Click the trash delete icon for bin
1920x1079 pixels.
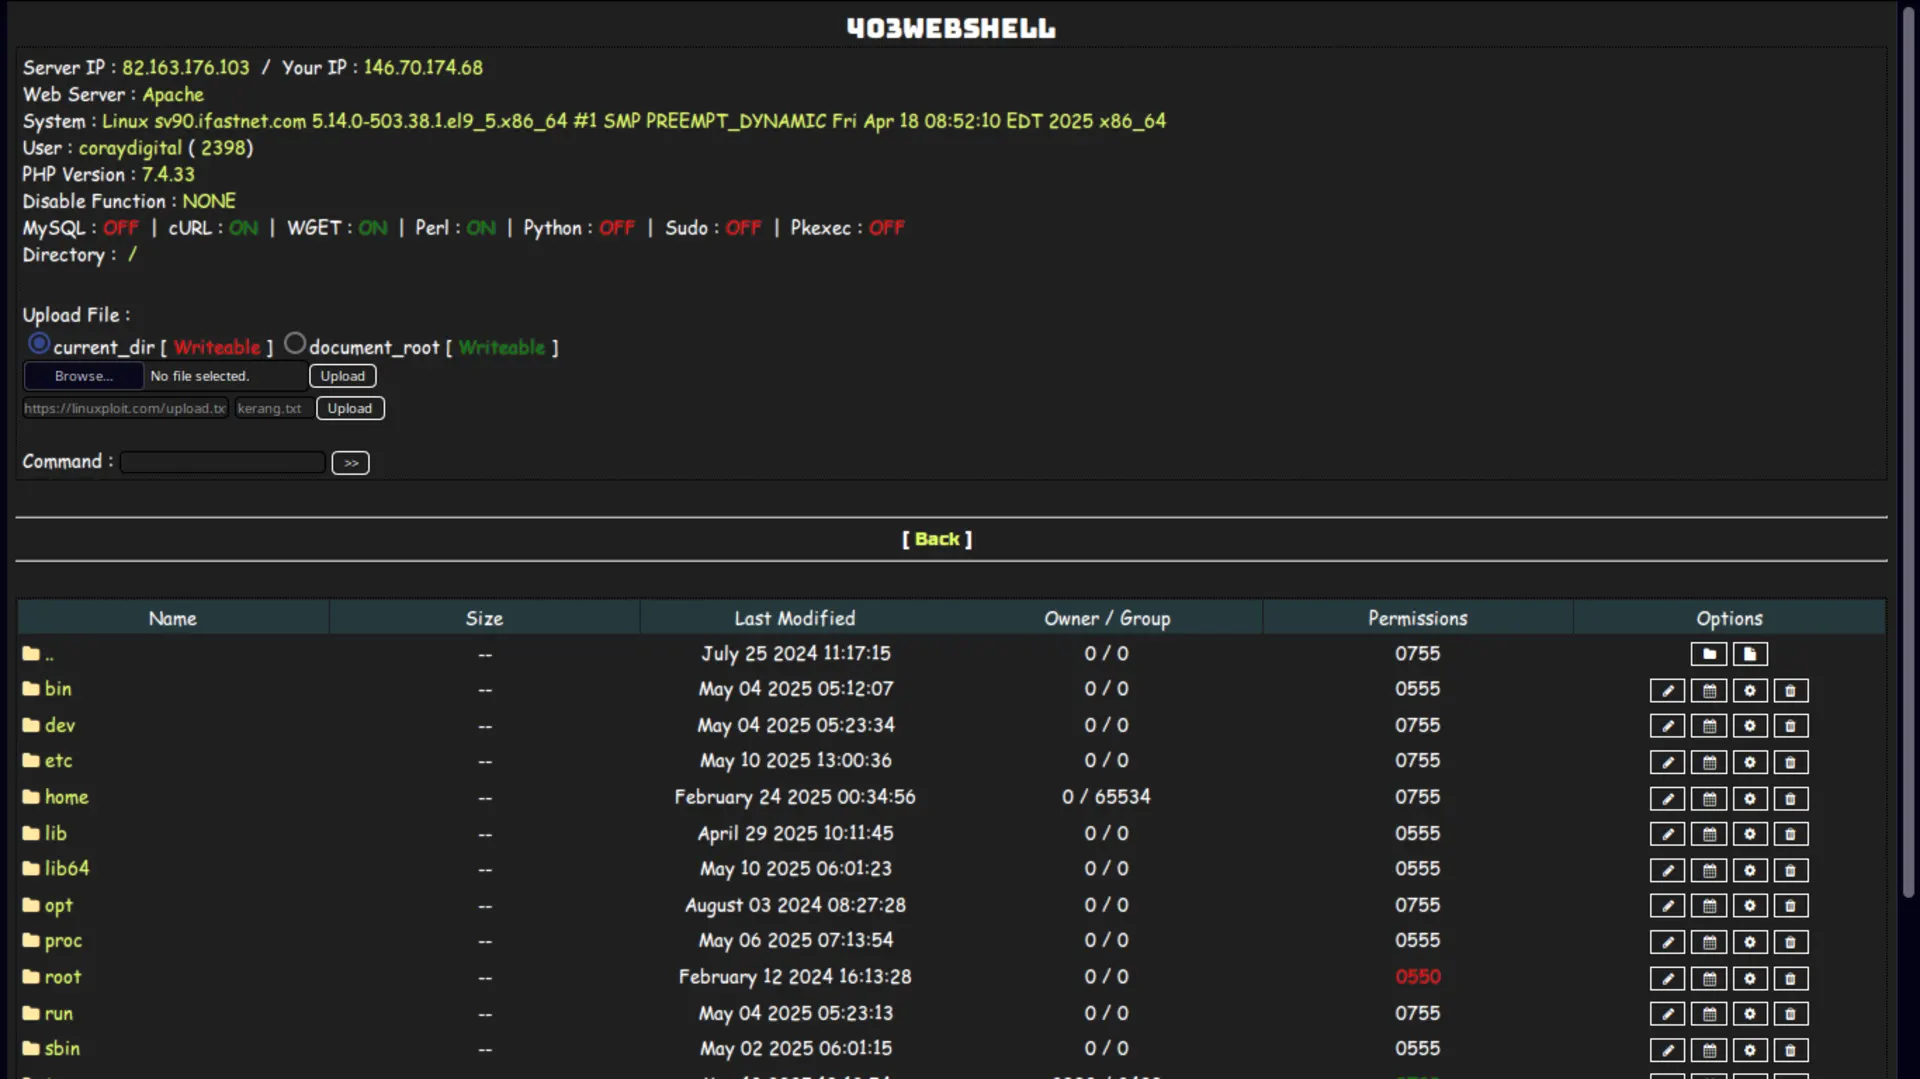click(x=1791, y=690)
